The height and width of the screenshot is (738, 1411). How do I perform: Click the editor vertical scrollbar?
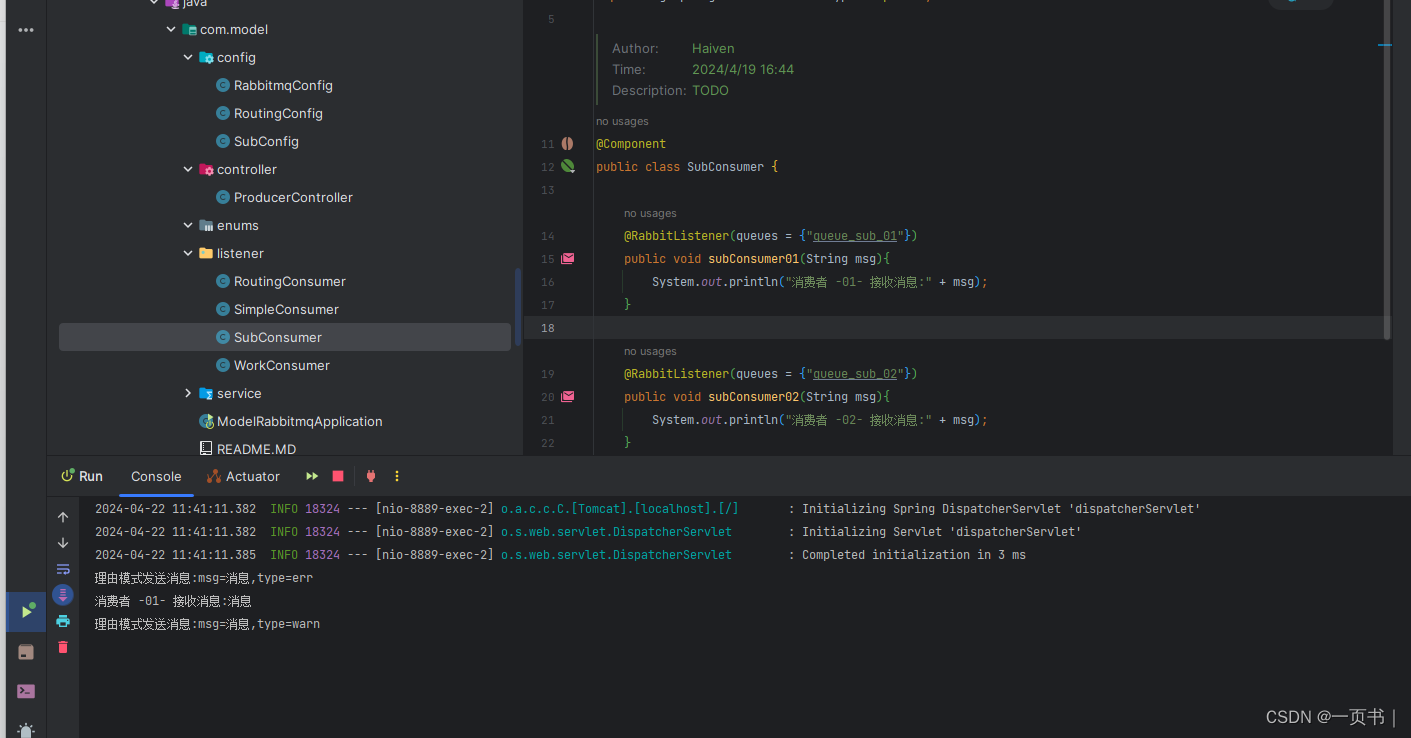[1386, 170]
